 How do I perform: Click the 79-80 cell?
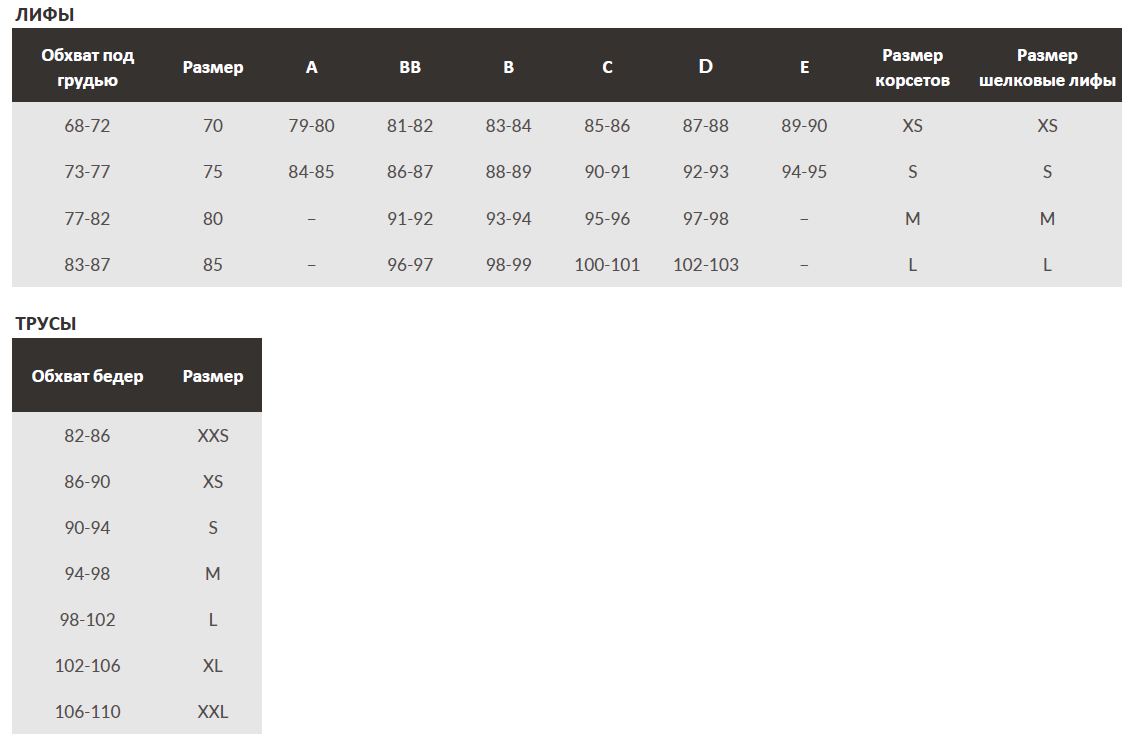pos(312,126)
